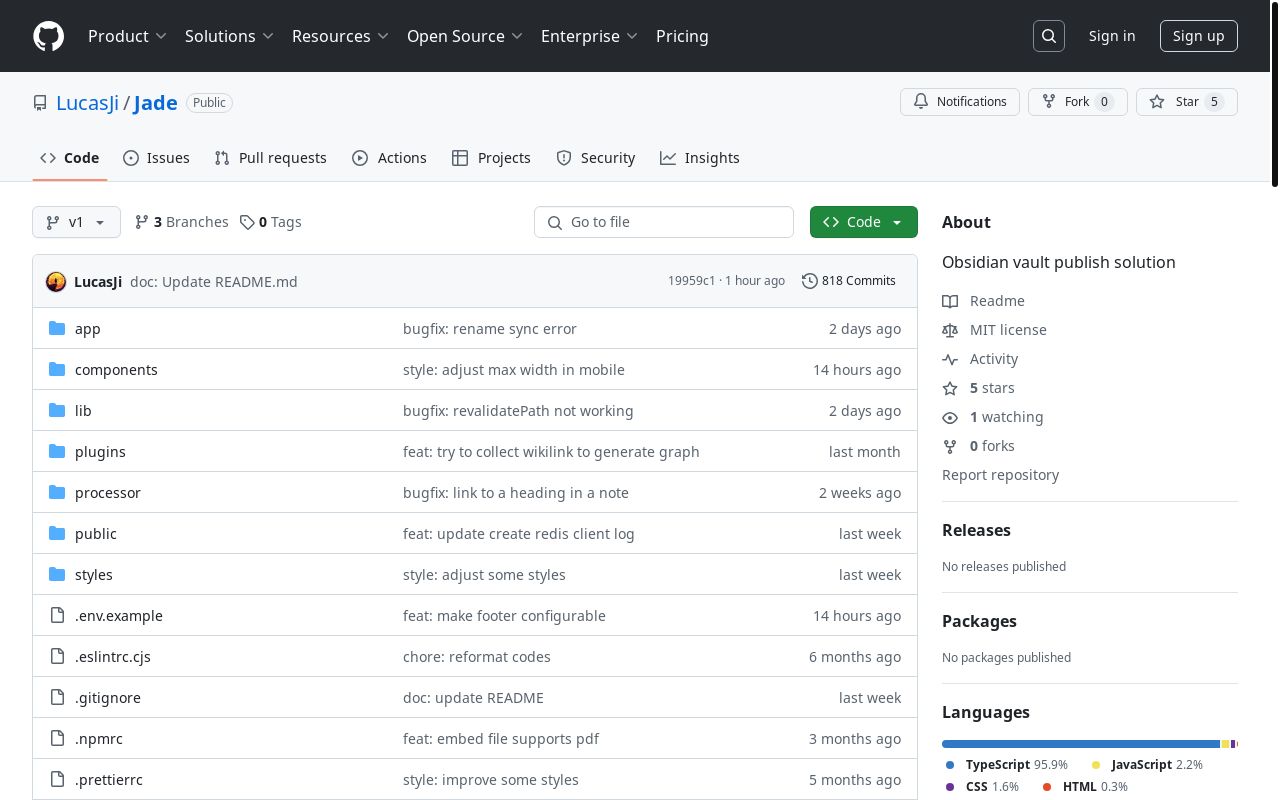Click the branches icon beside 3 Branches

point(142,222)
